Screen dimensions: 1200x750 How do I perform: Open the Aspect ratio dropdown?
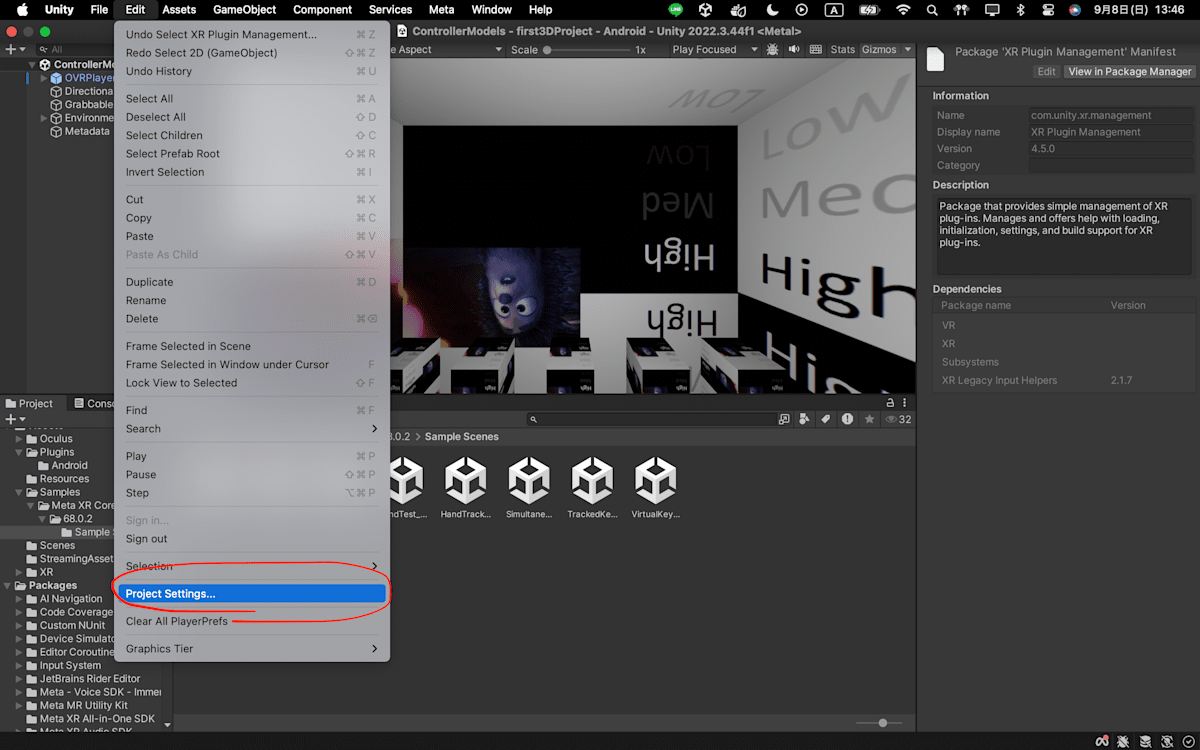(446, 50)
